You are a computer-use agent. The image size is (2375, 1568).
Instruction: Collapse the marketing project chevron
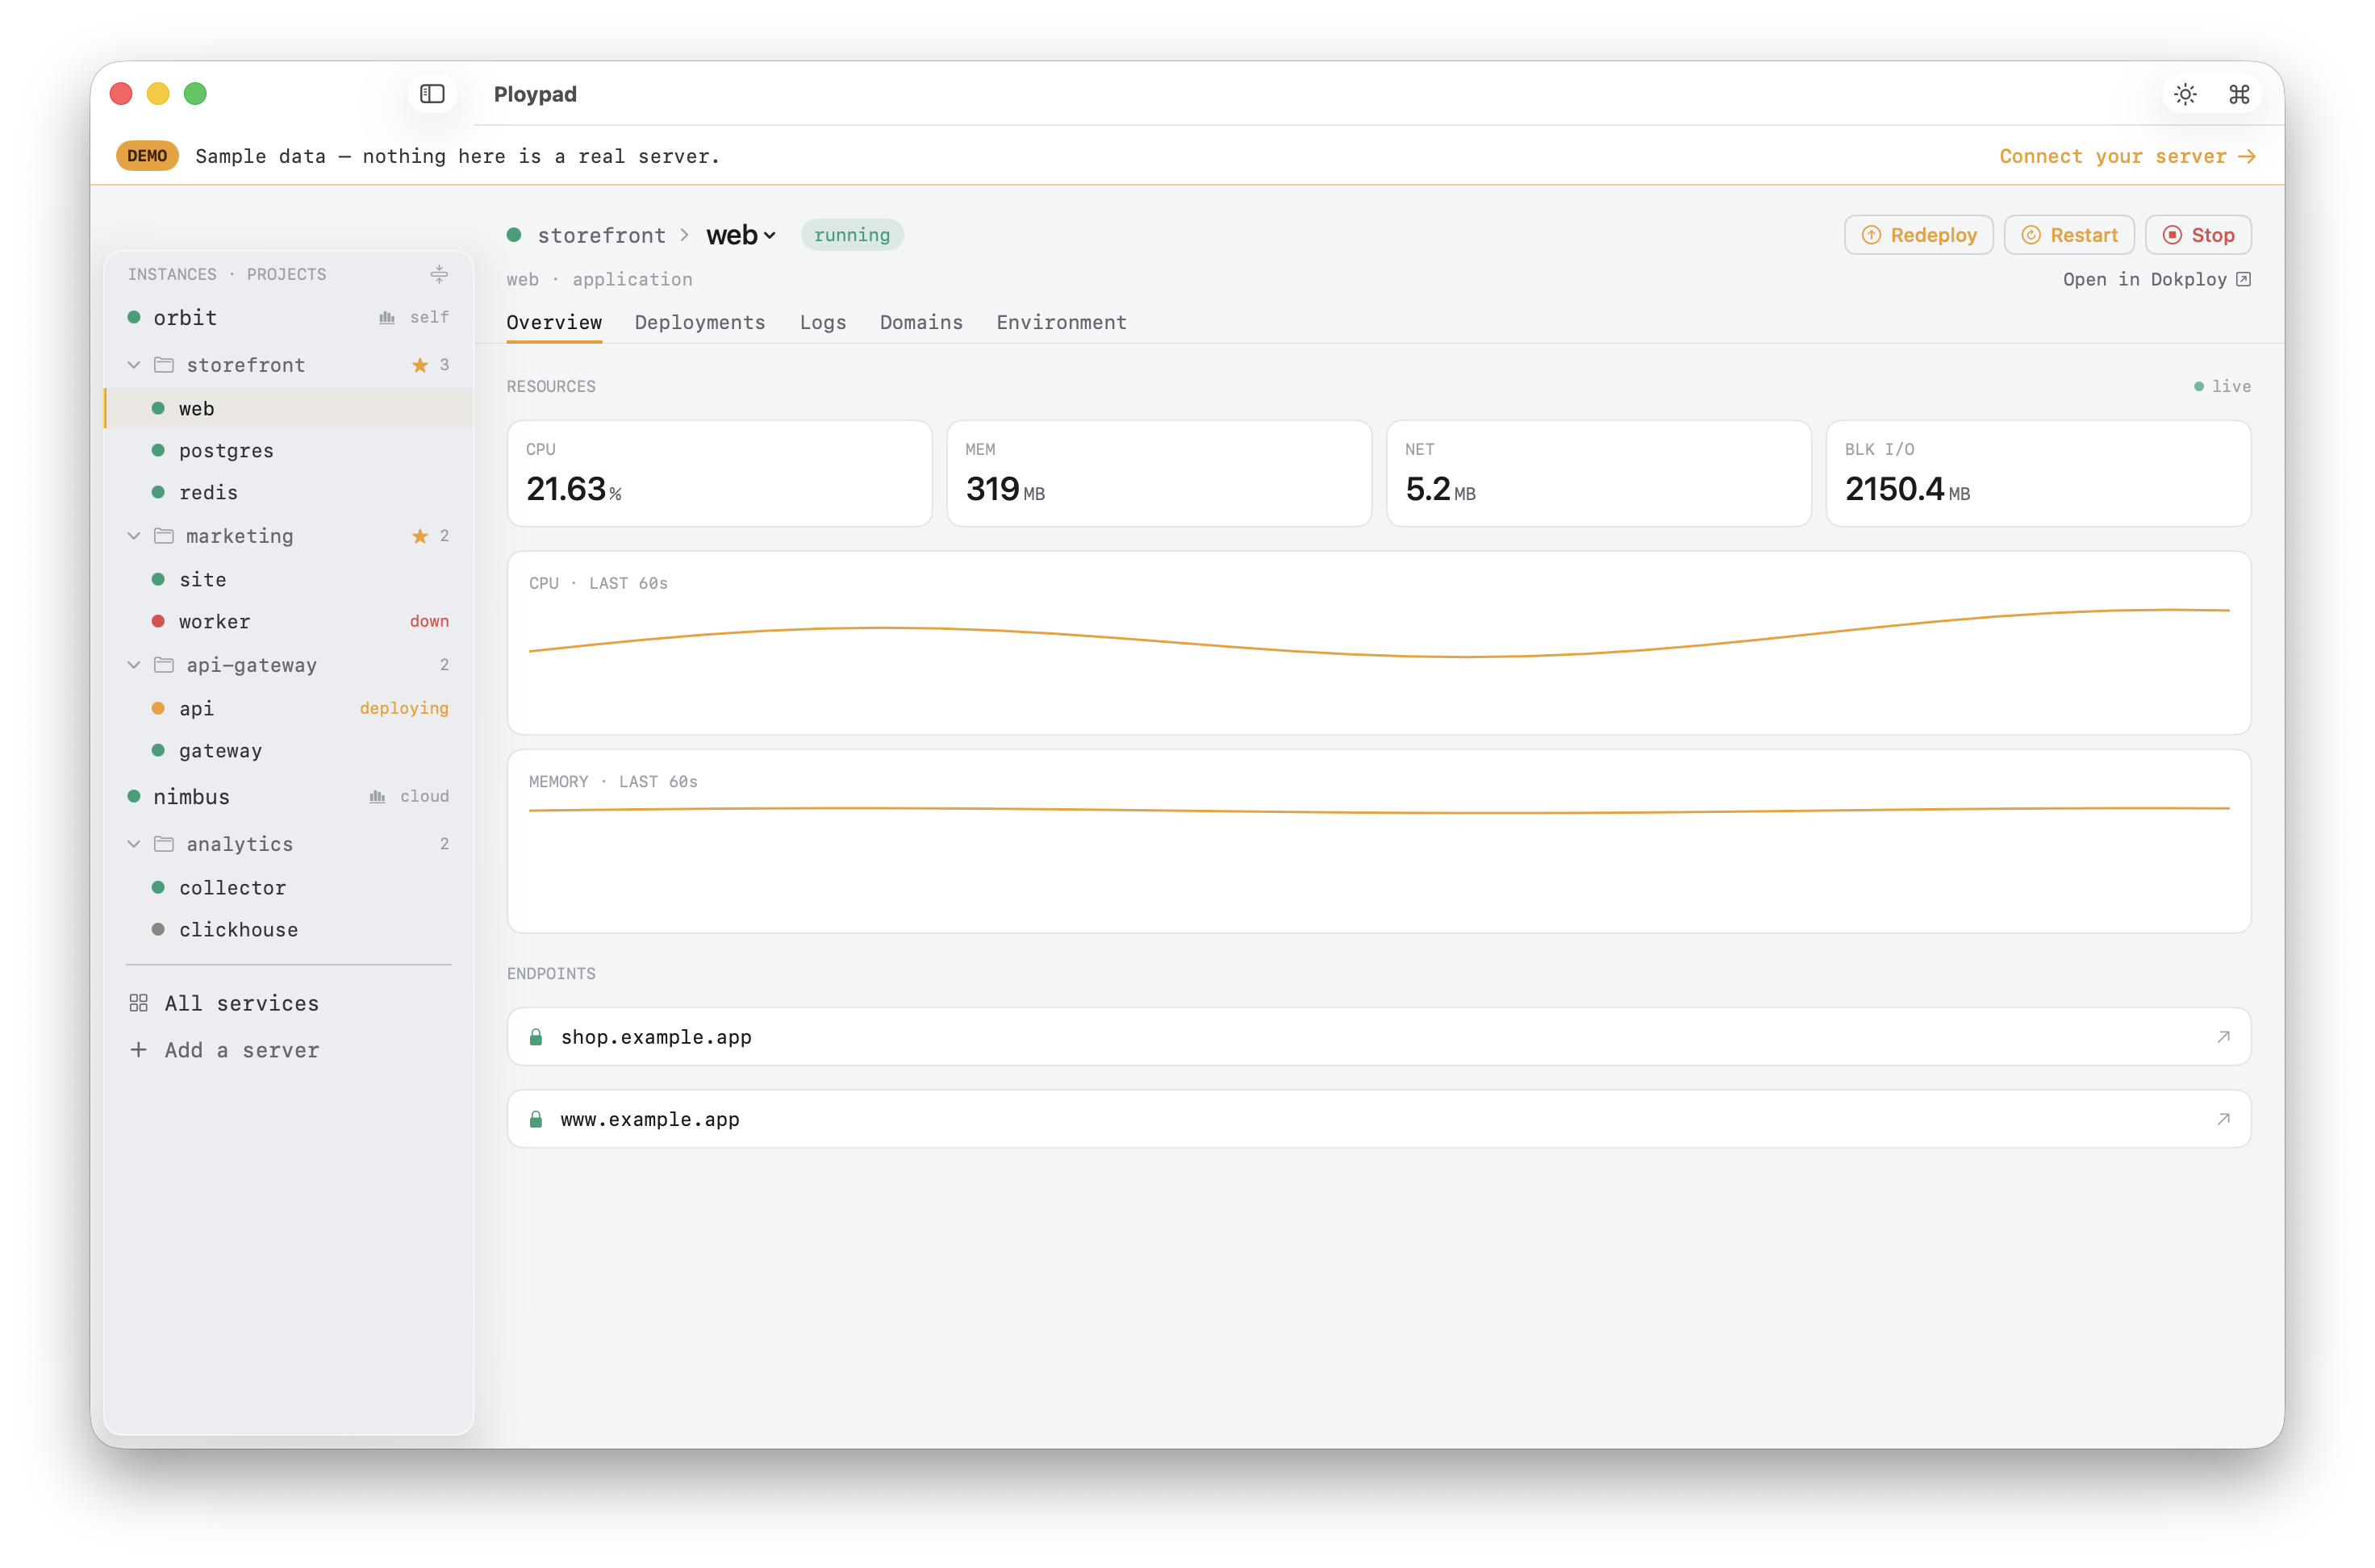(x=134, y=536)
